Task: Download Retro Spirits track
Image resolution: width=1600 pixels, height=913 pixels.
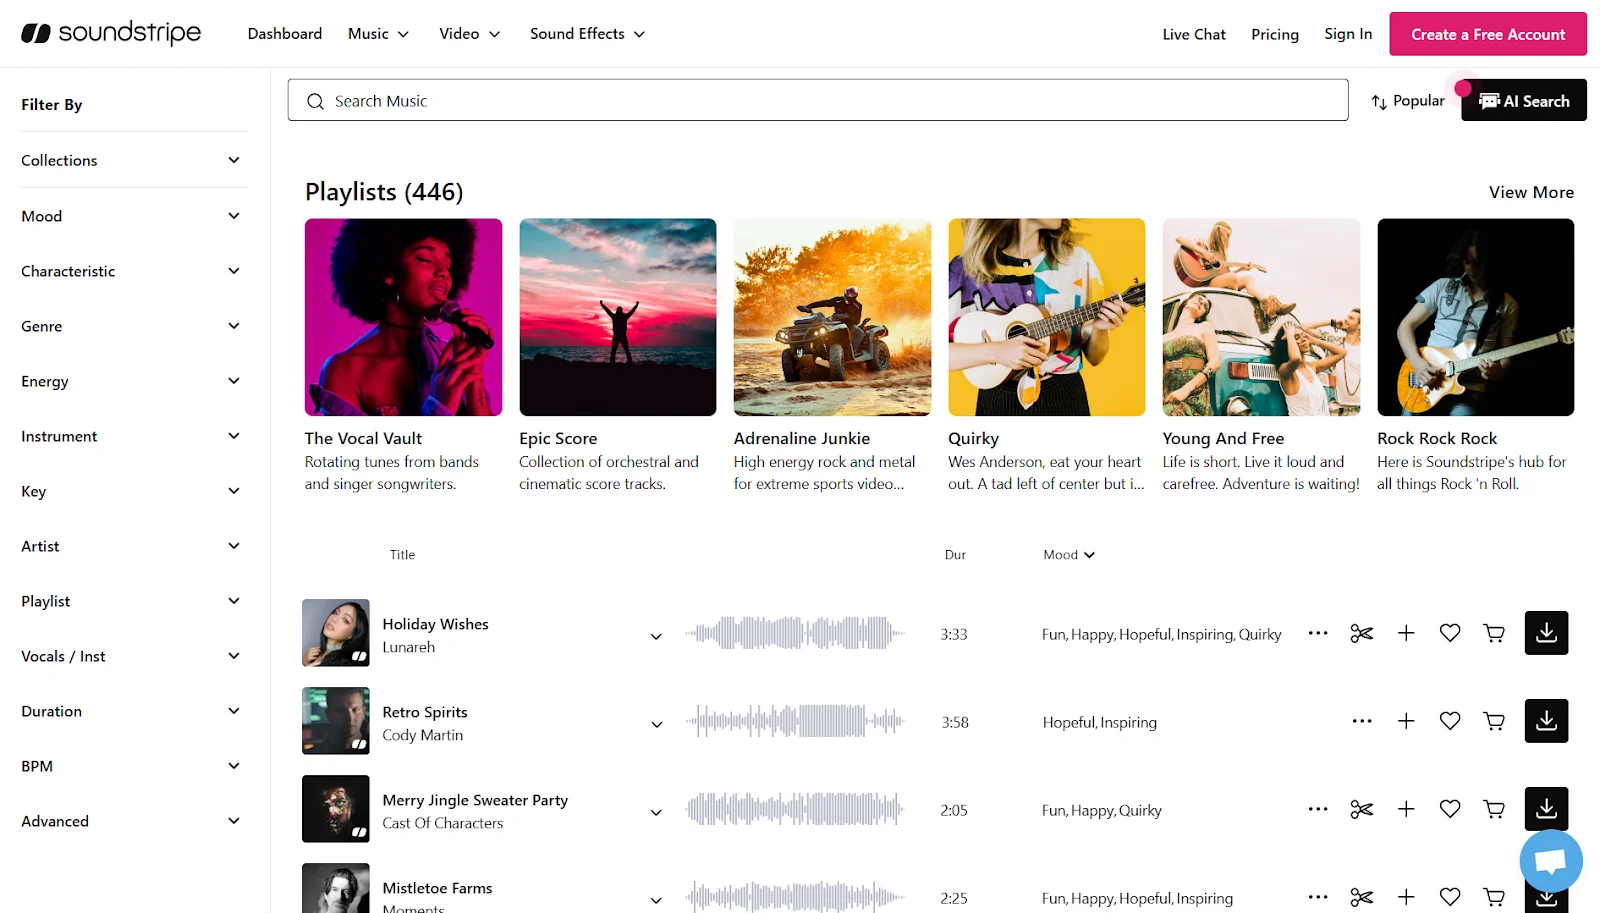Action: point(1546,721)
